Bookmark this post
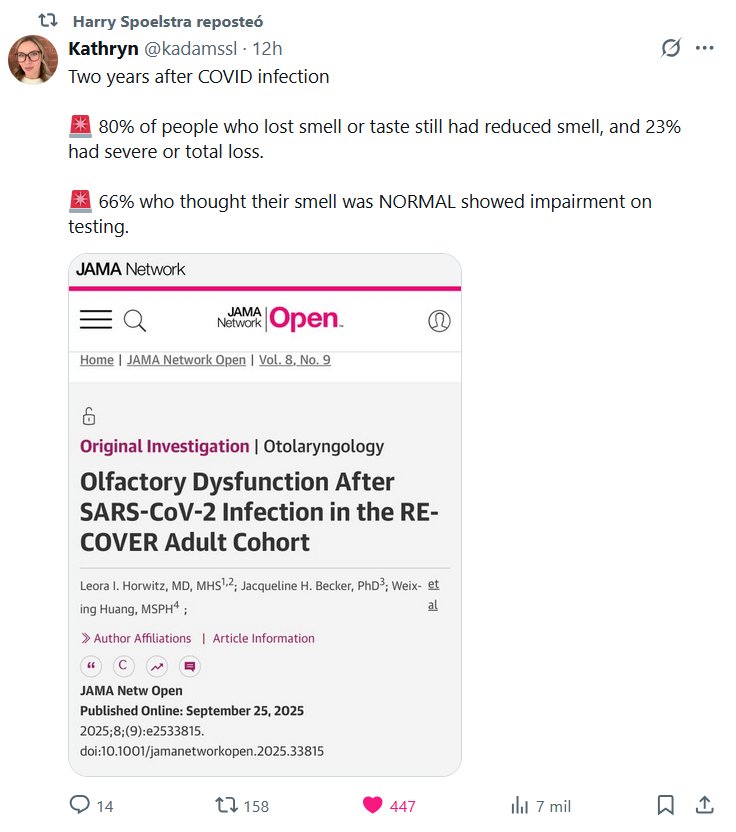The image size is (736, 832). (665, 805)
